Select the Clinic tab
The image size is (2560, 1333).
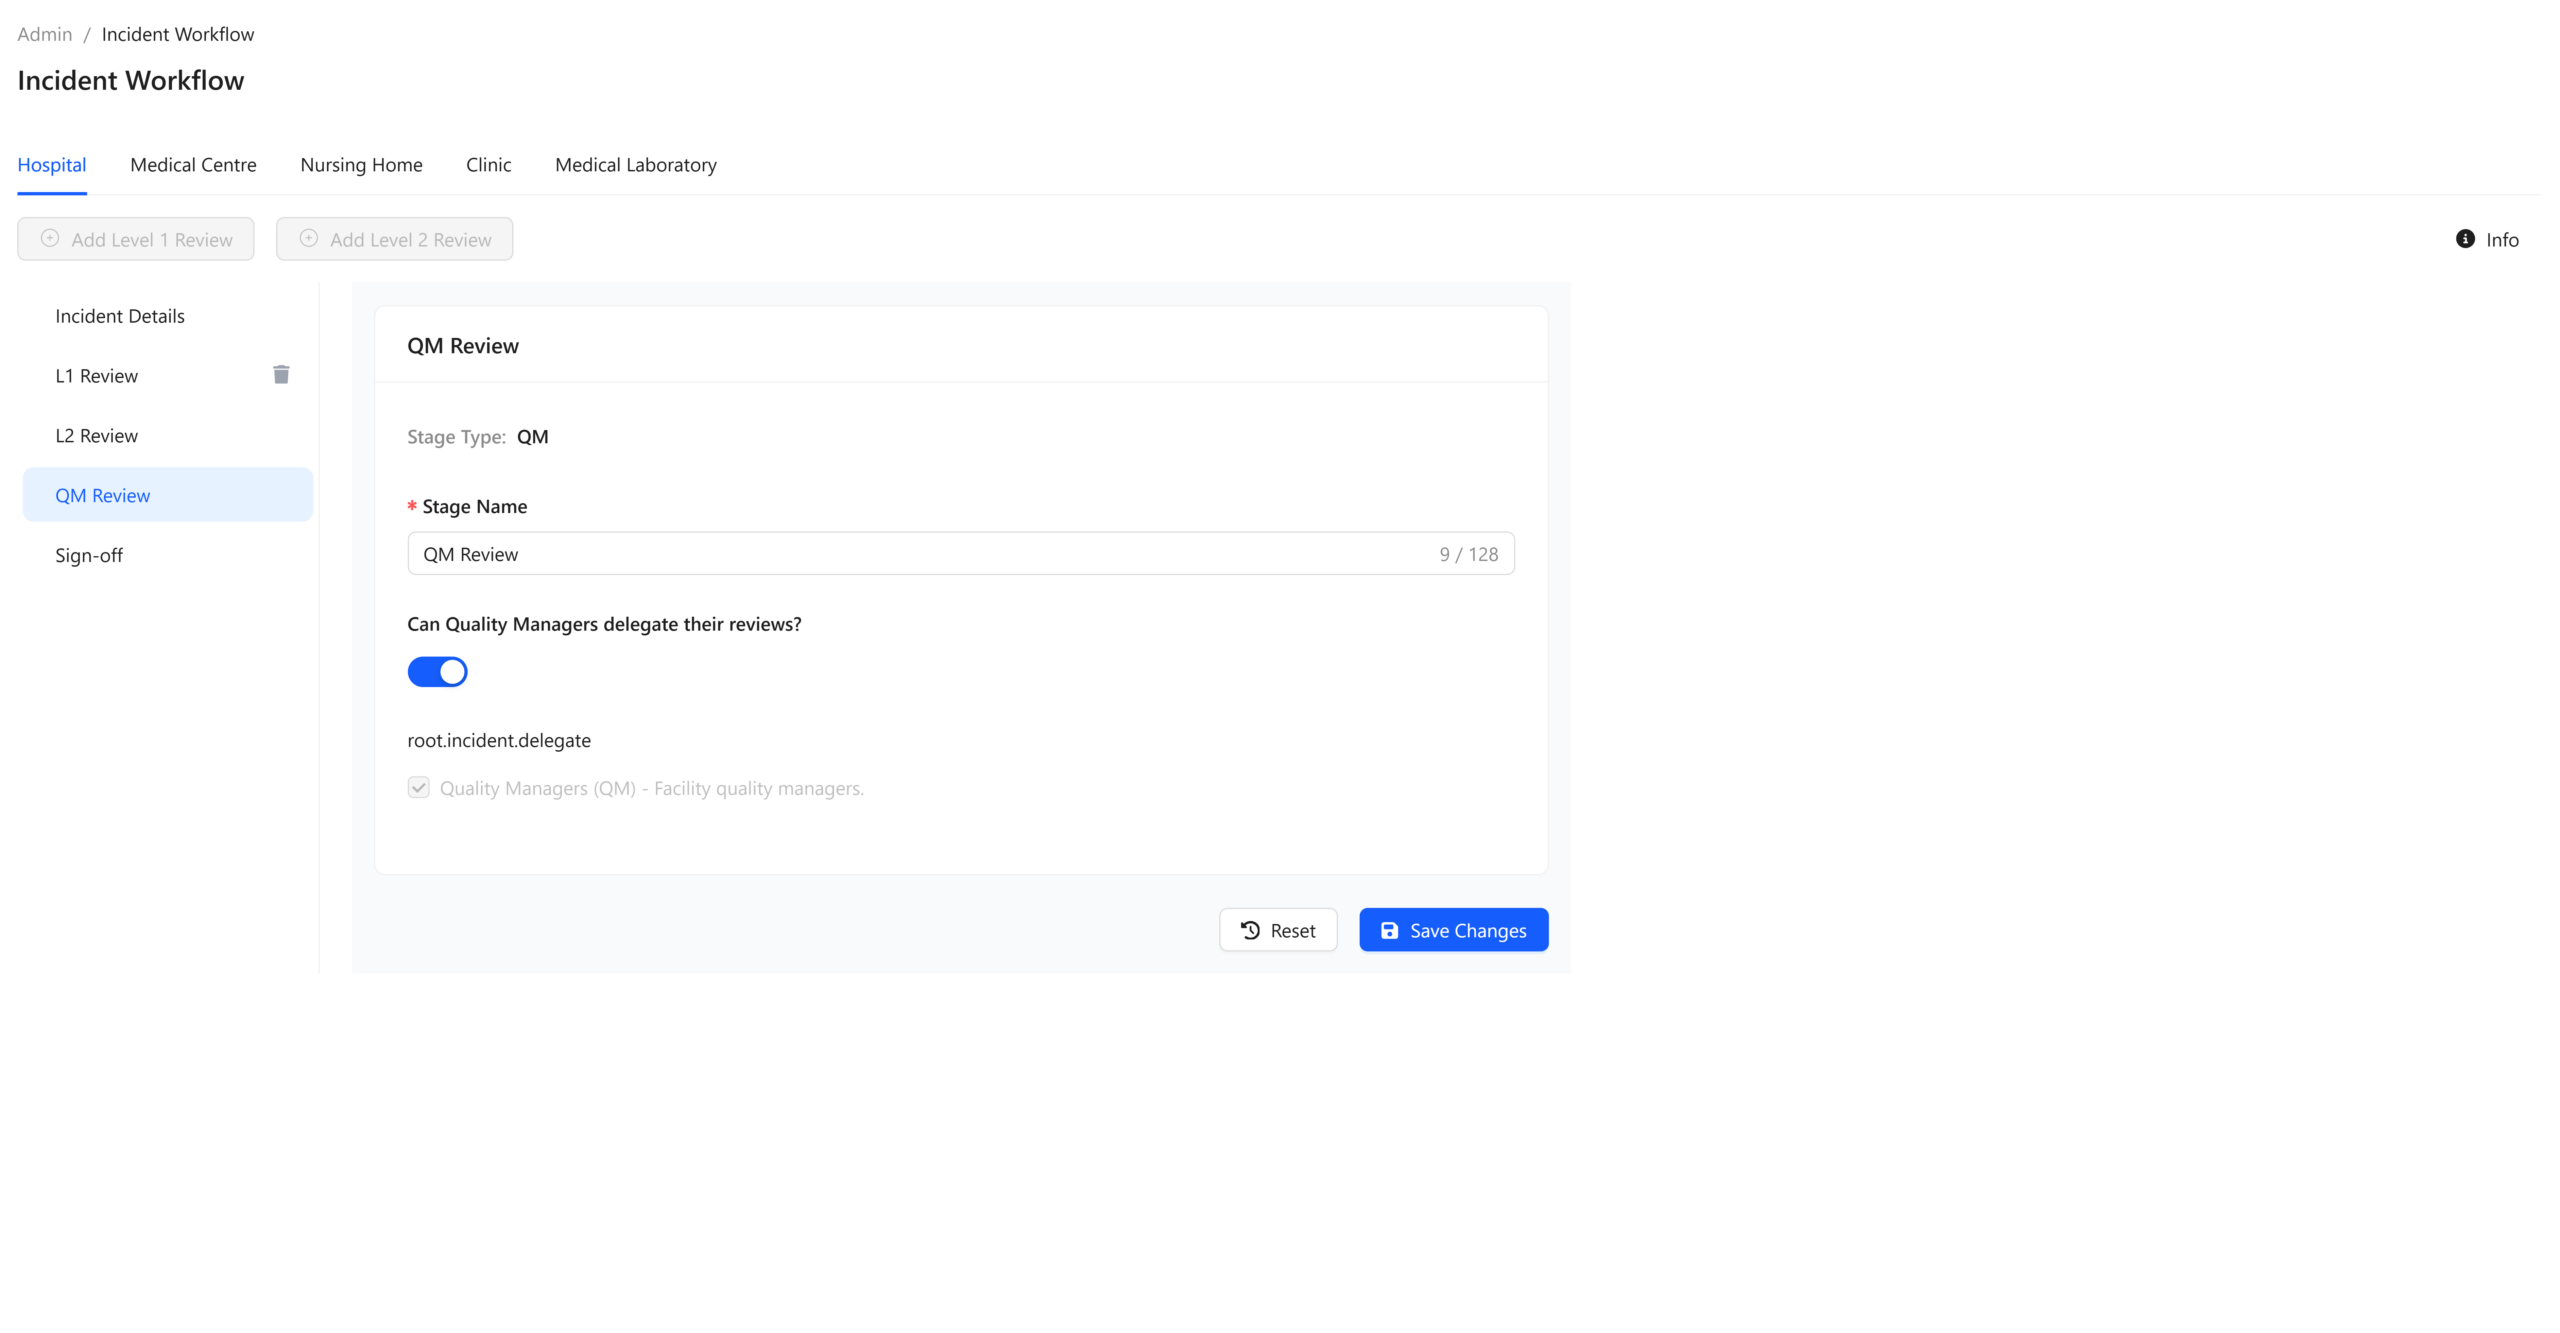[488, 165]
